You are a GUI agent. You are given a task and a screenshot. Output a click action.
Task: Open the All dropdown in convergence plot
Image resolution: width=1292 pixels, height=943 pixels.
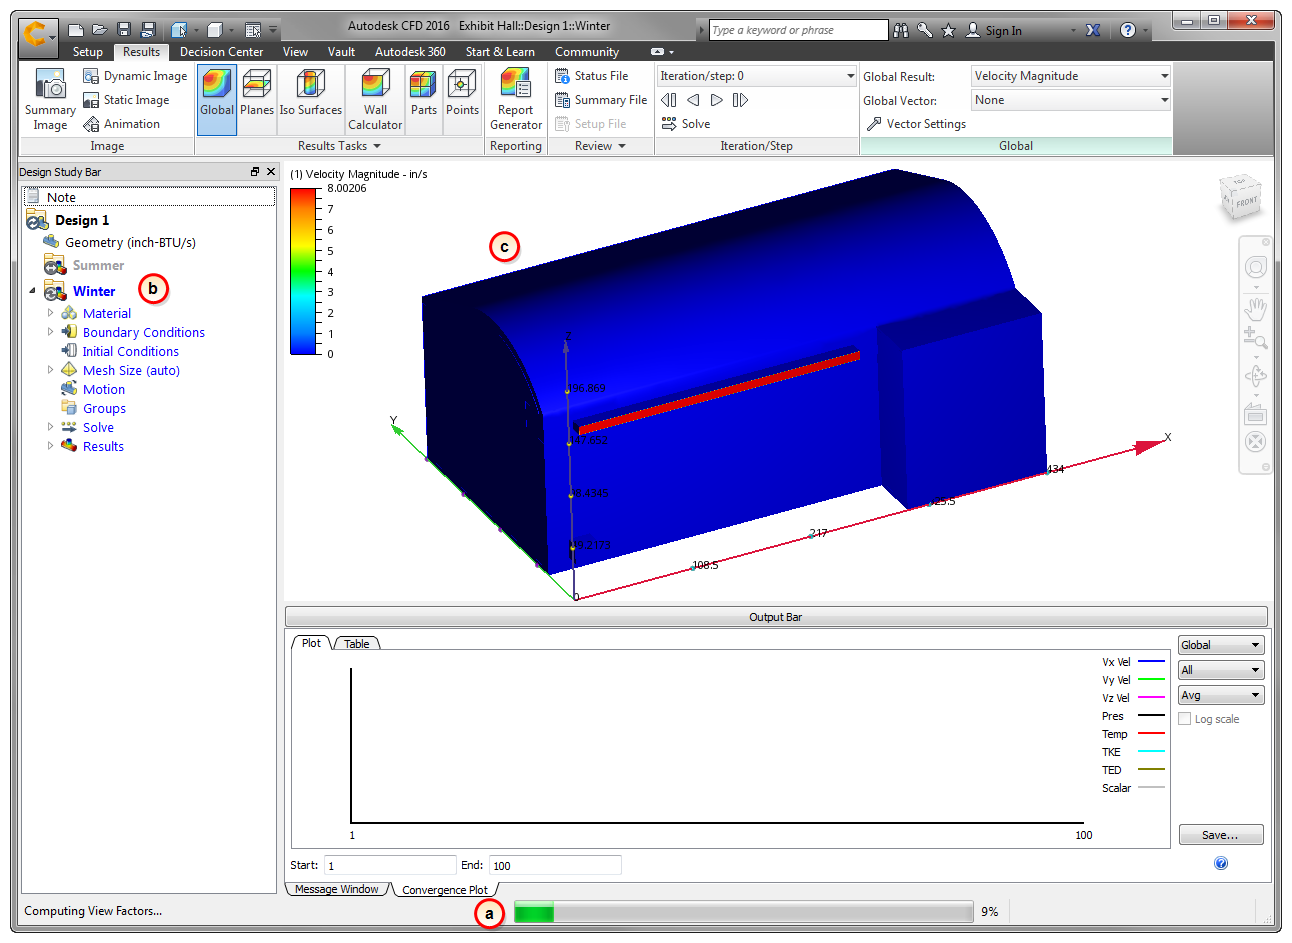click(1221, 670)
